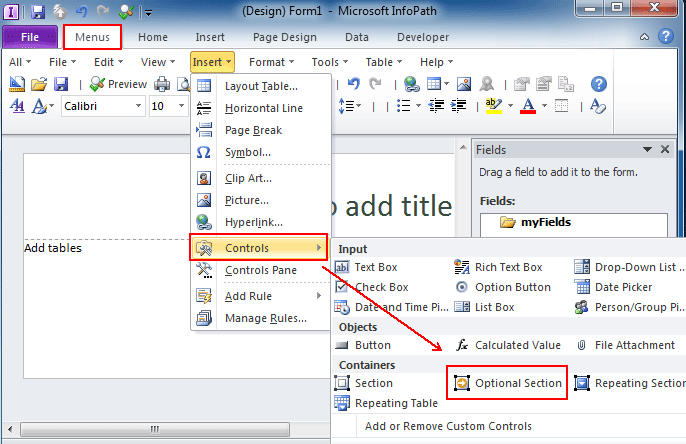Choose Clip Art menu entry
The height and width of the screenshot is (444, 686).
(x=261, y=178)
